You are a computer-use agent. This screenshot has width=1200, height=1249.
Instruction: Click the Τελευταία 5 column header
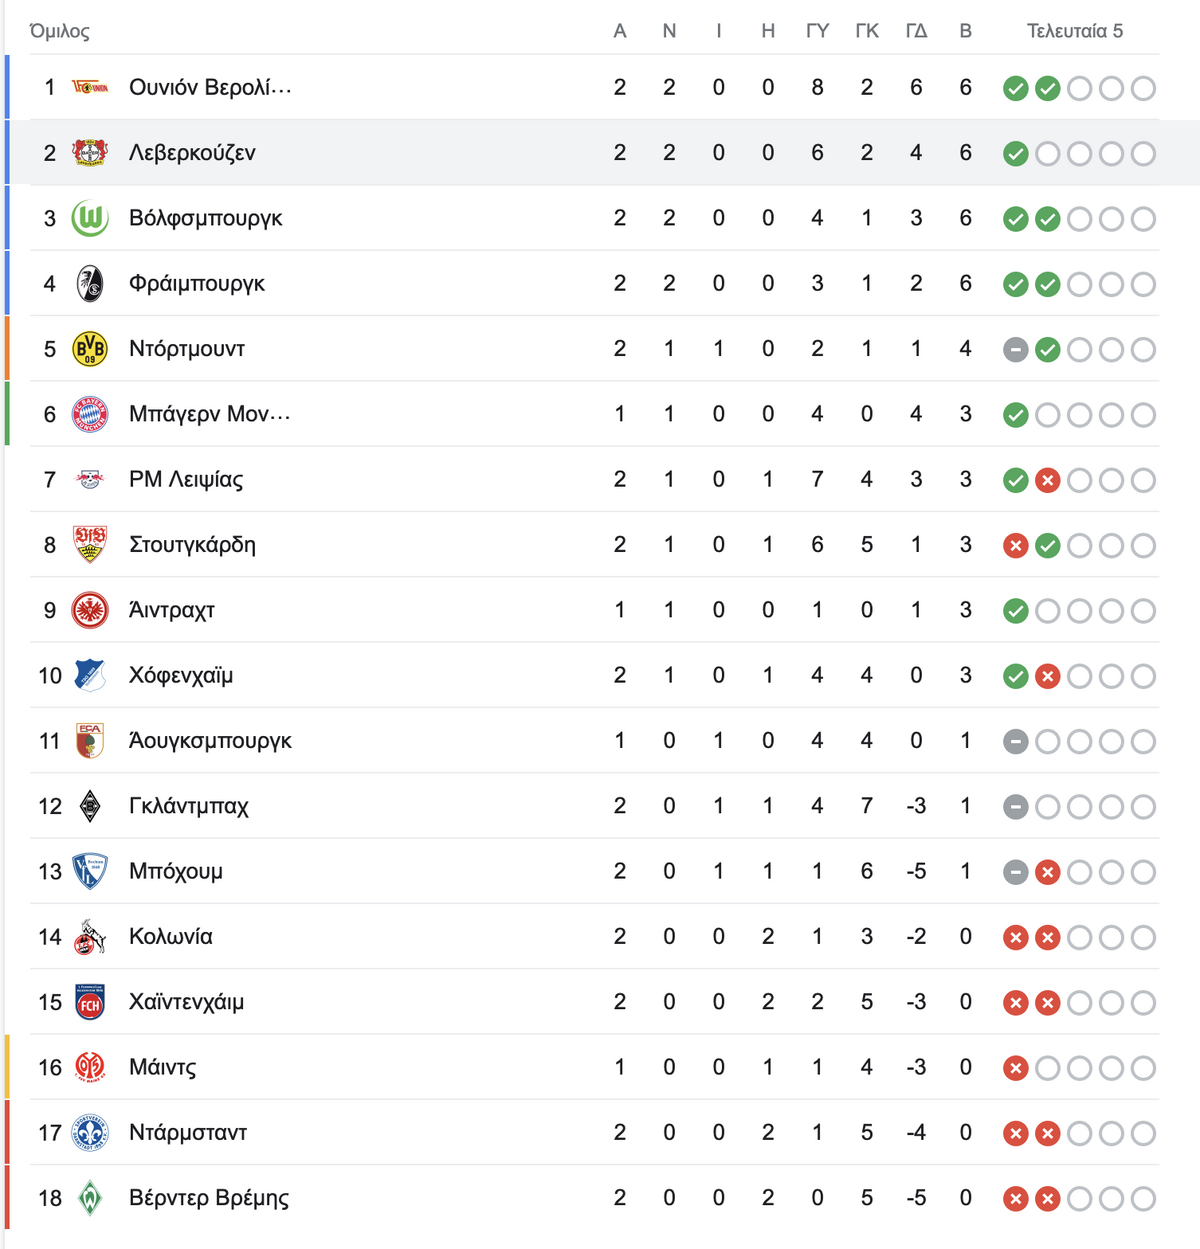(1075, 31)
